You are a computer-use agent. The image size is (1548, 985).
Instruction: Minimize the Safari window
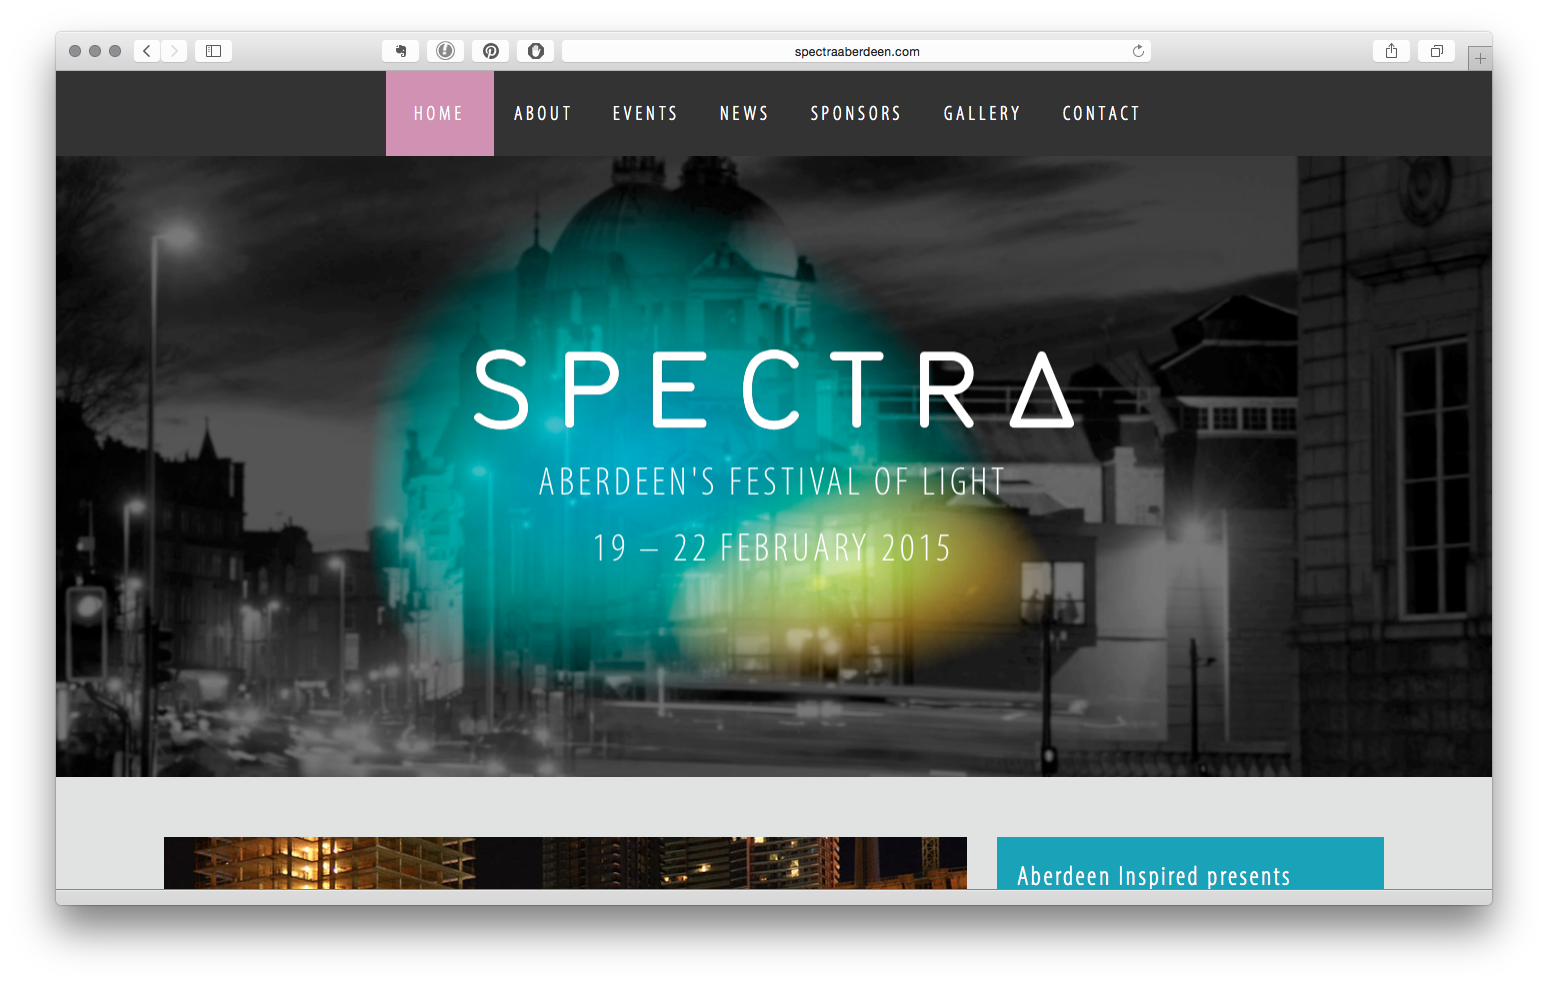(x=95, y=51)
